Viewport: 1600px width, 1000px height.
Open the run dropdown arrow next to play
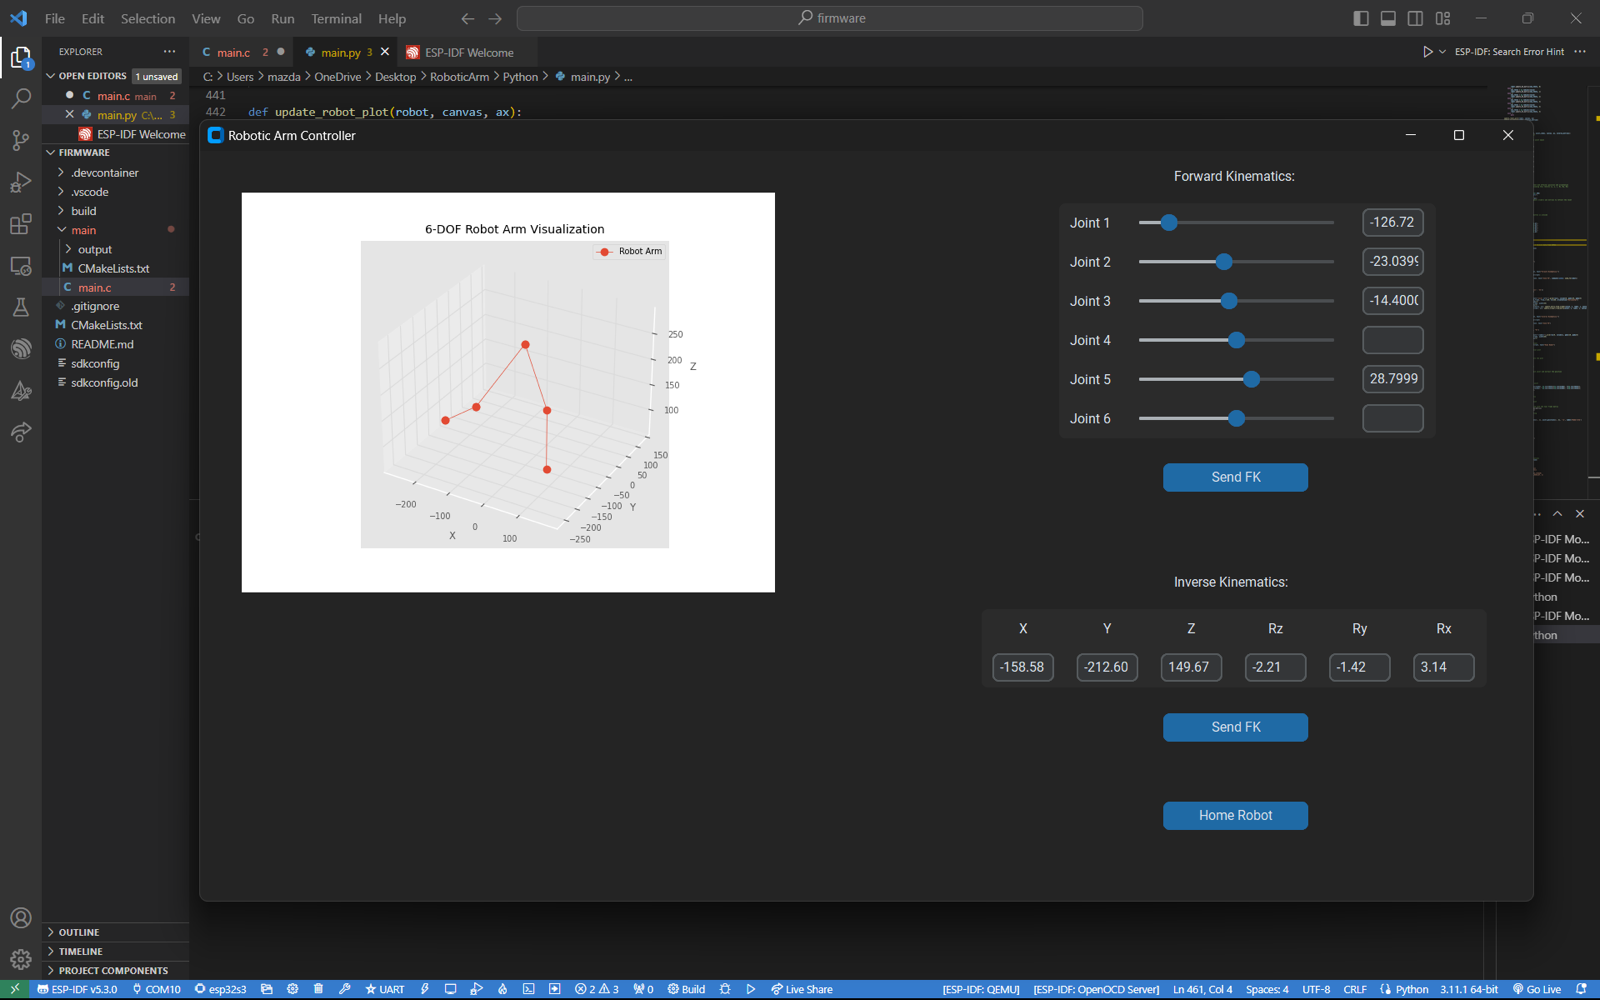pyautogui.click(x=1442, y=52)
